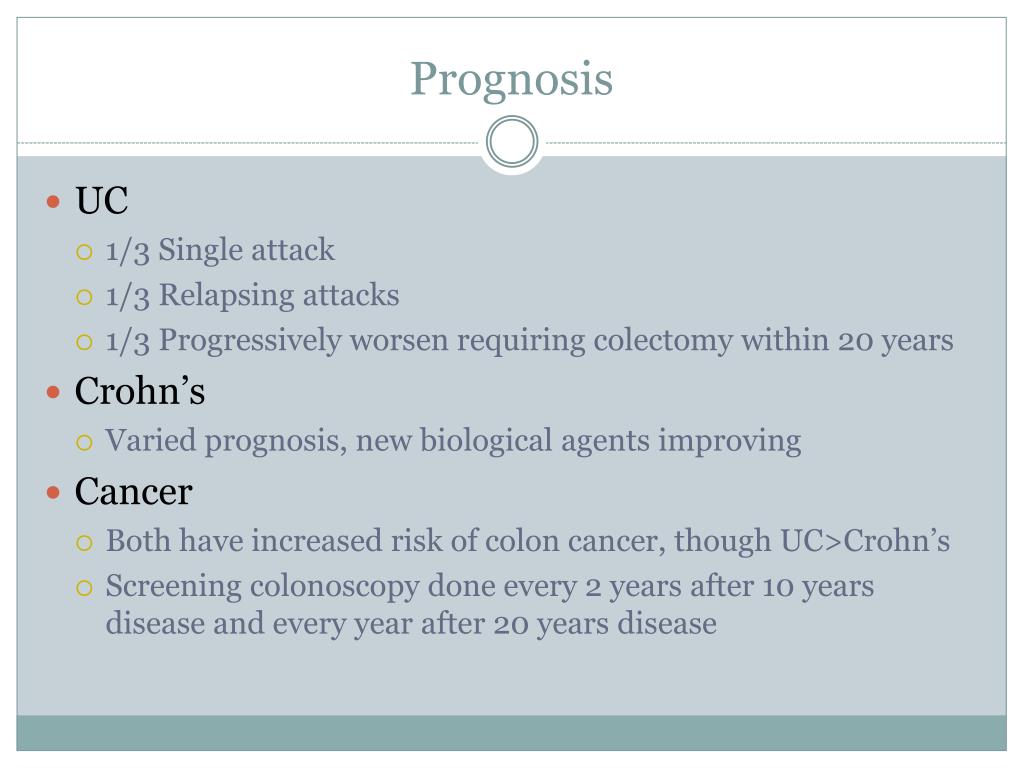Click the line about colectomy within 20 years
The image size is (1024, 768).
(529, 340)
